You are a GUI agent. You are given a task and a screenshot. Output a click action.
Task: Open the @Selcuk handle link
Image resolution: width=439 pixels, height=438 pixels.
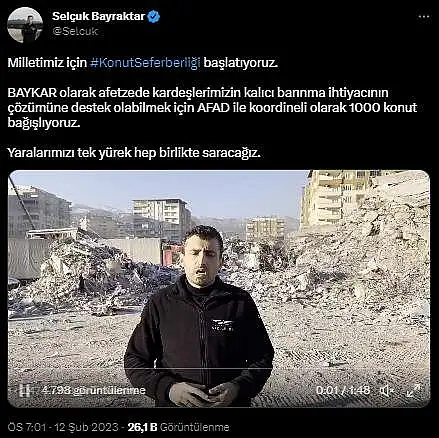[75, 31]
